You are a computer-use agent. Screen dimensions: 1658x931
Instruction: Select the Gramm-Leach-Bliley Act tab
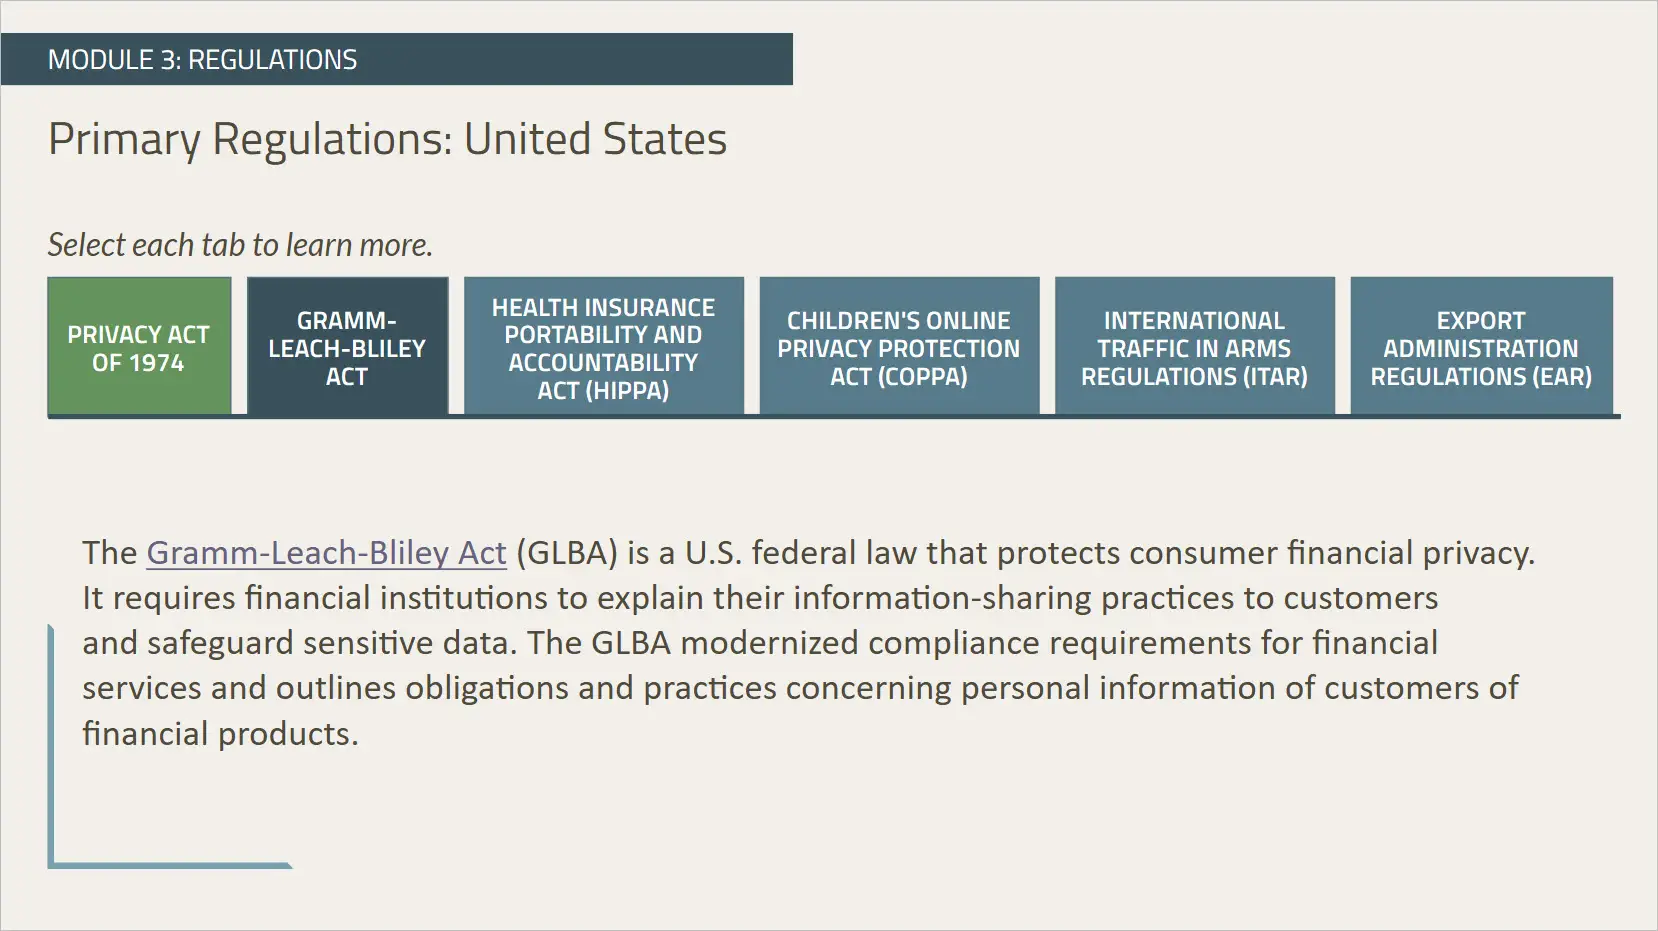347,347
